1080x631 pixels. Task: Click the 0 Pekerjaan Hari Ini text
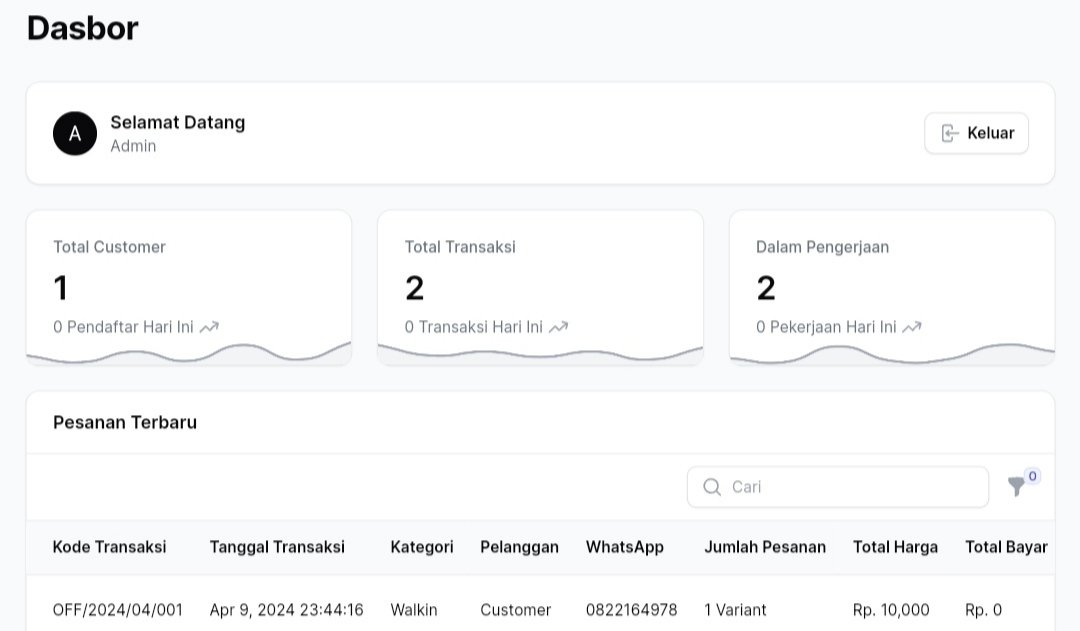(x=826, y=327)
